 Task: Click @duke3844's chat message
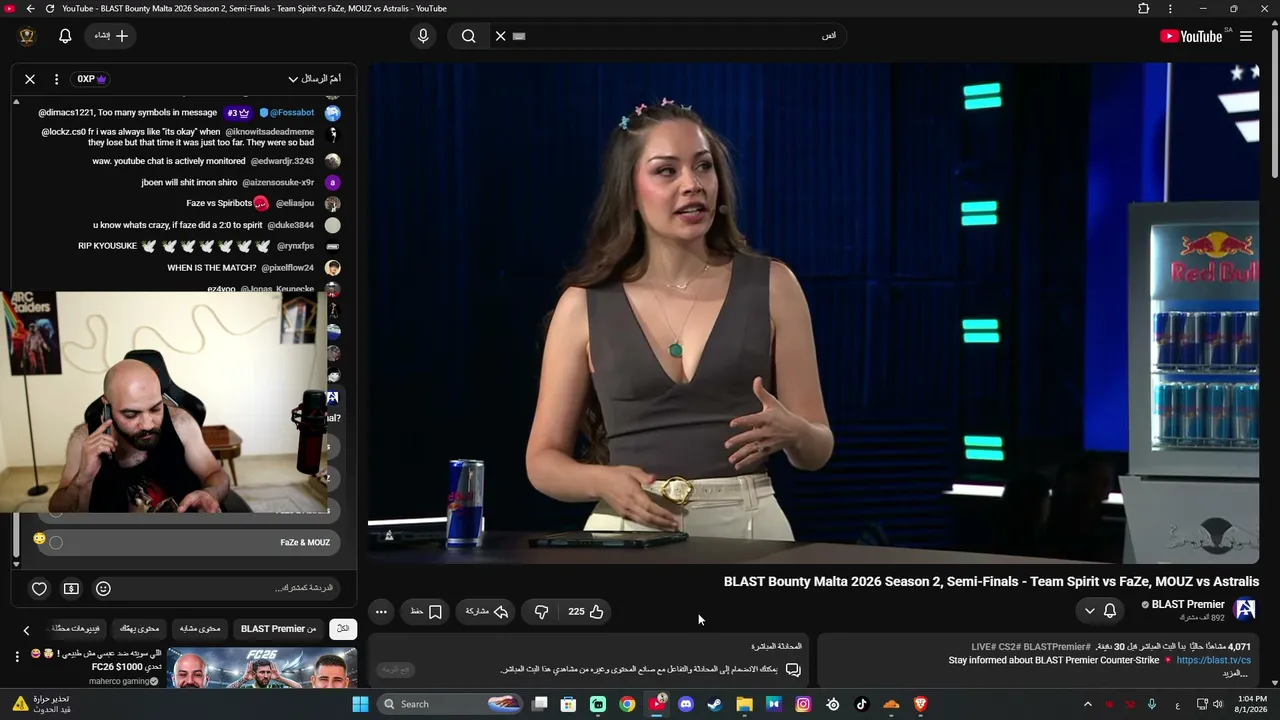[x=177, y=225]
